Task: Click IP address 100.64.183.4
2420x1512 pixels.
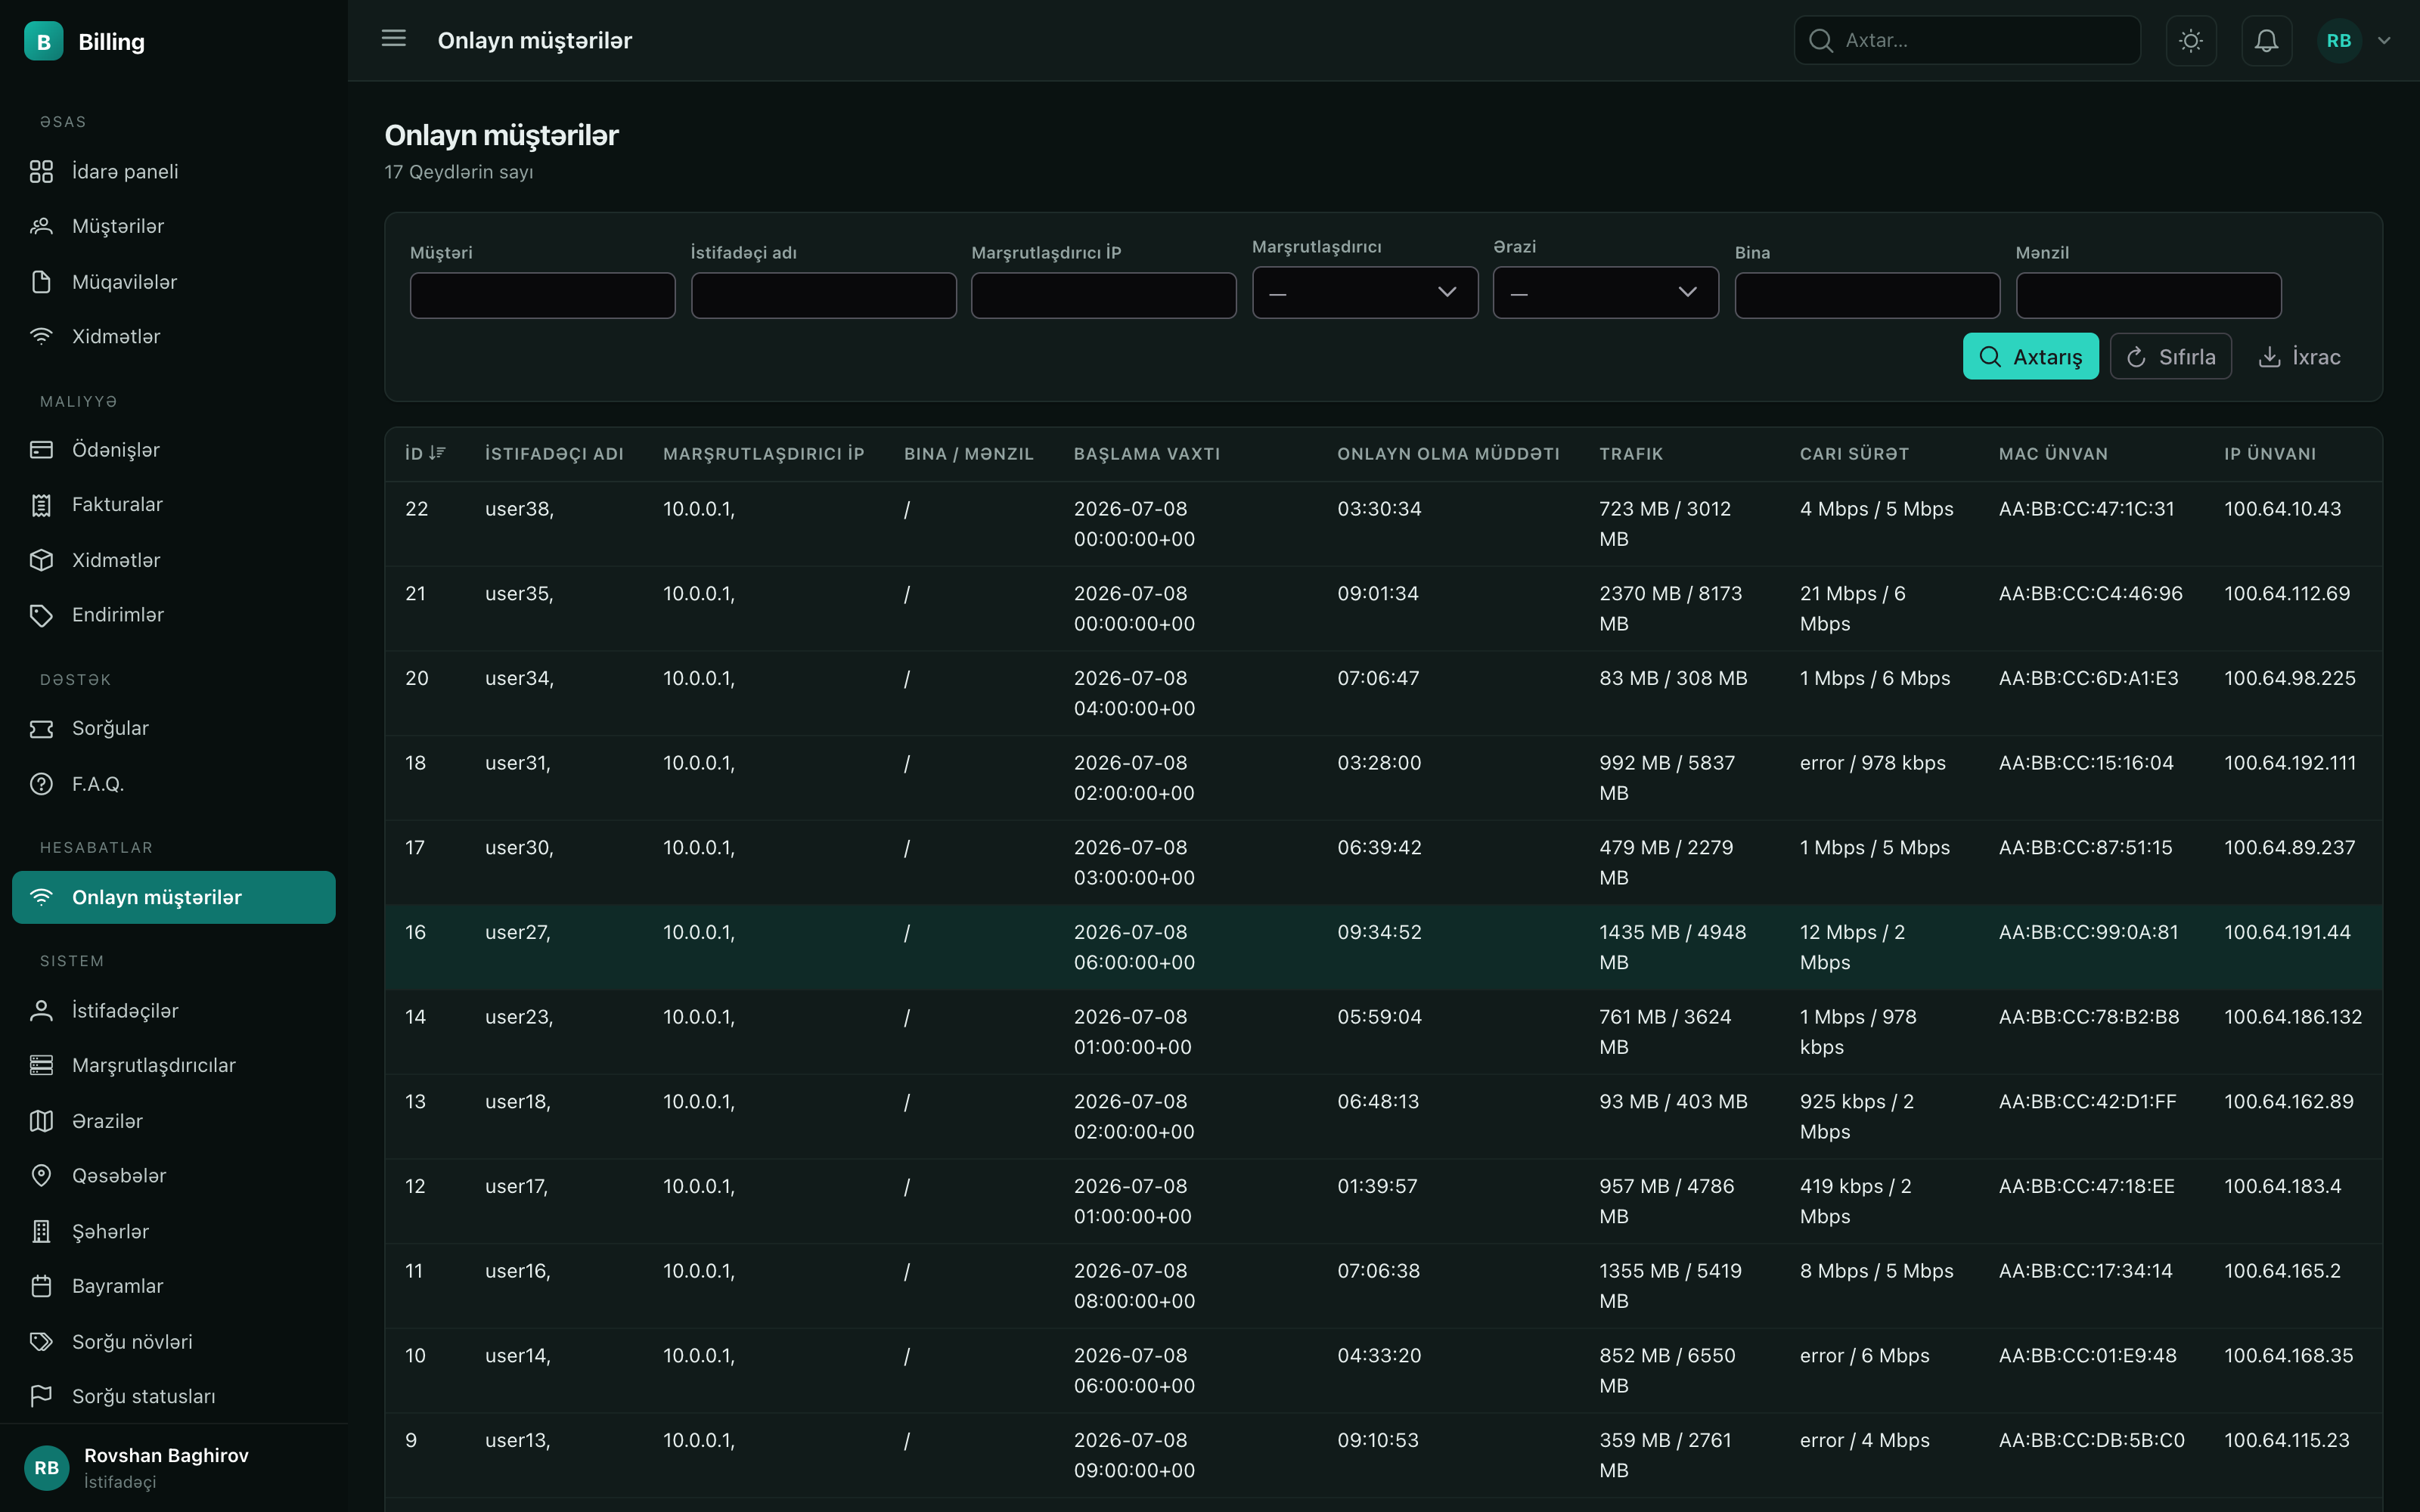Action: coord(2283,1187)
